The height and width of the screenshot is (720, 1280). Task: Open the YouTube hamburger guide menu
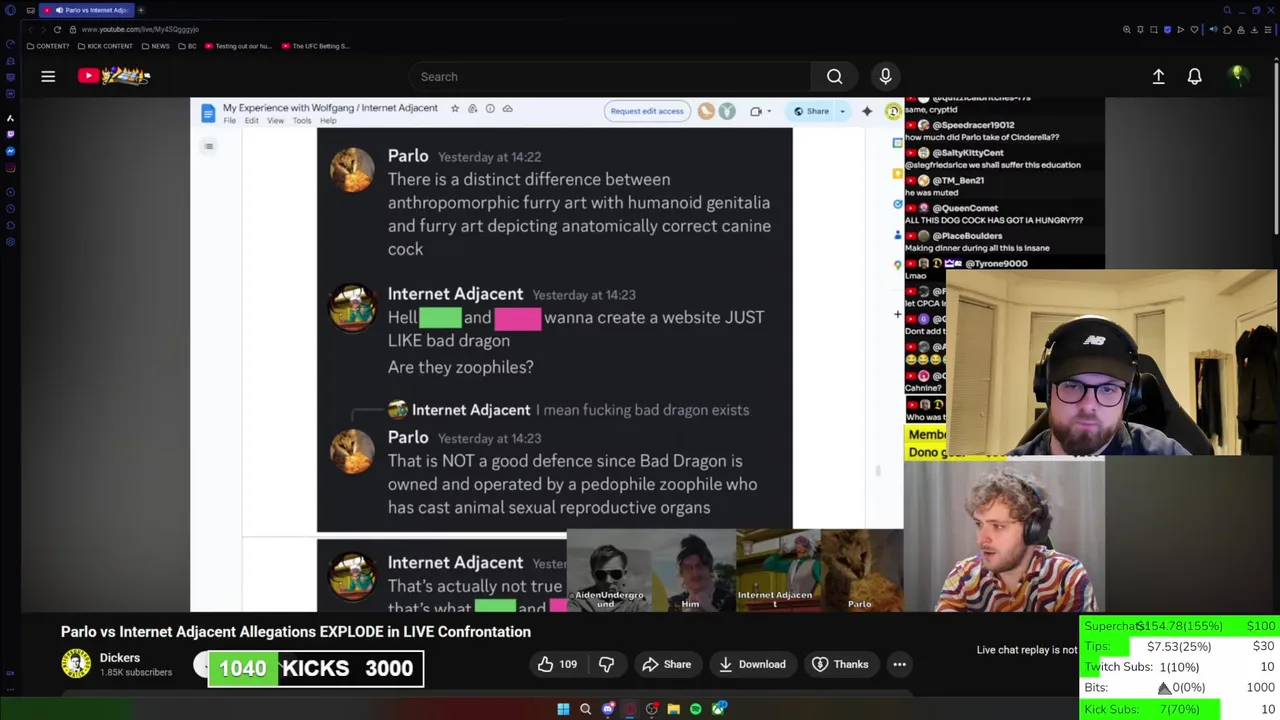pos(48,76)
